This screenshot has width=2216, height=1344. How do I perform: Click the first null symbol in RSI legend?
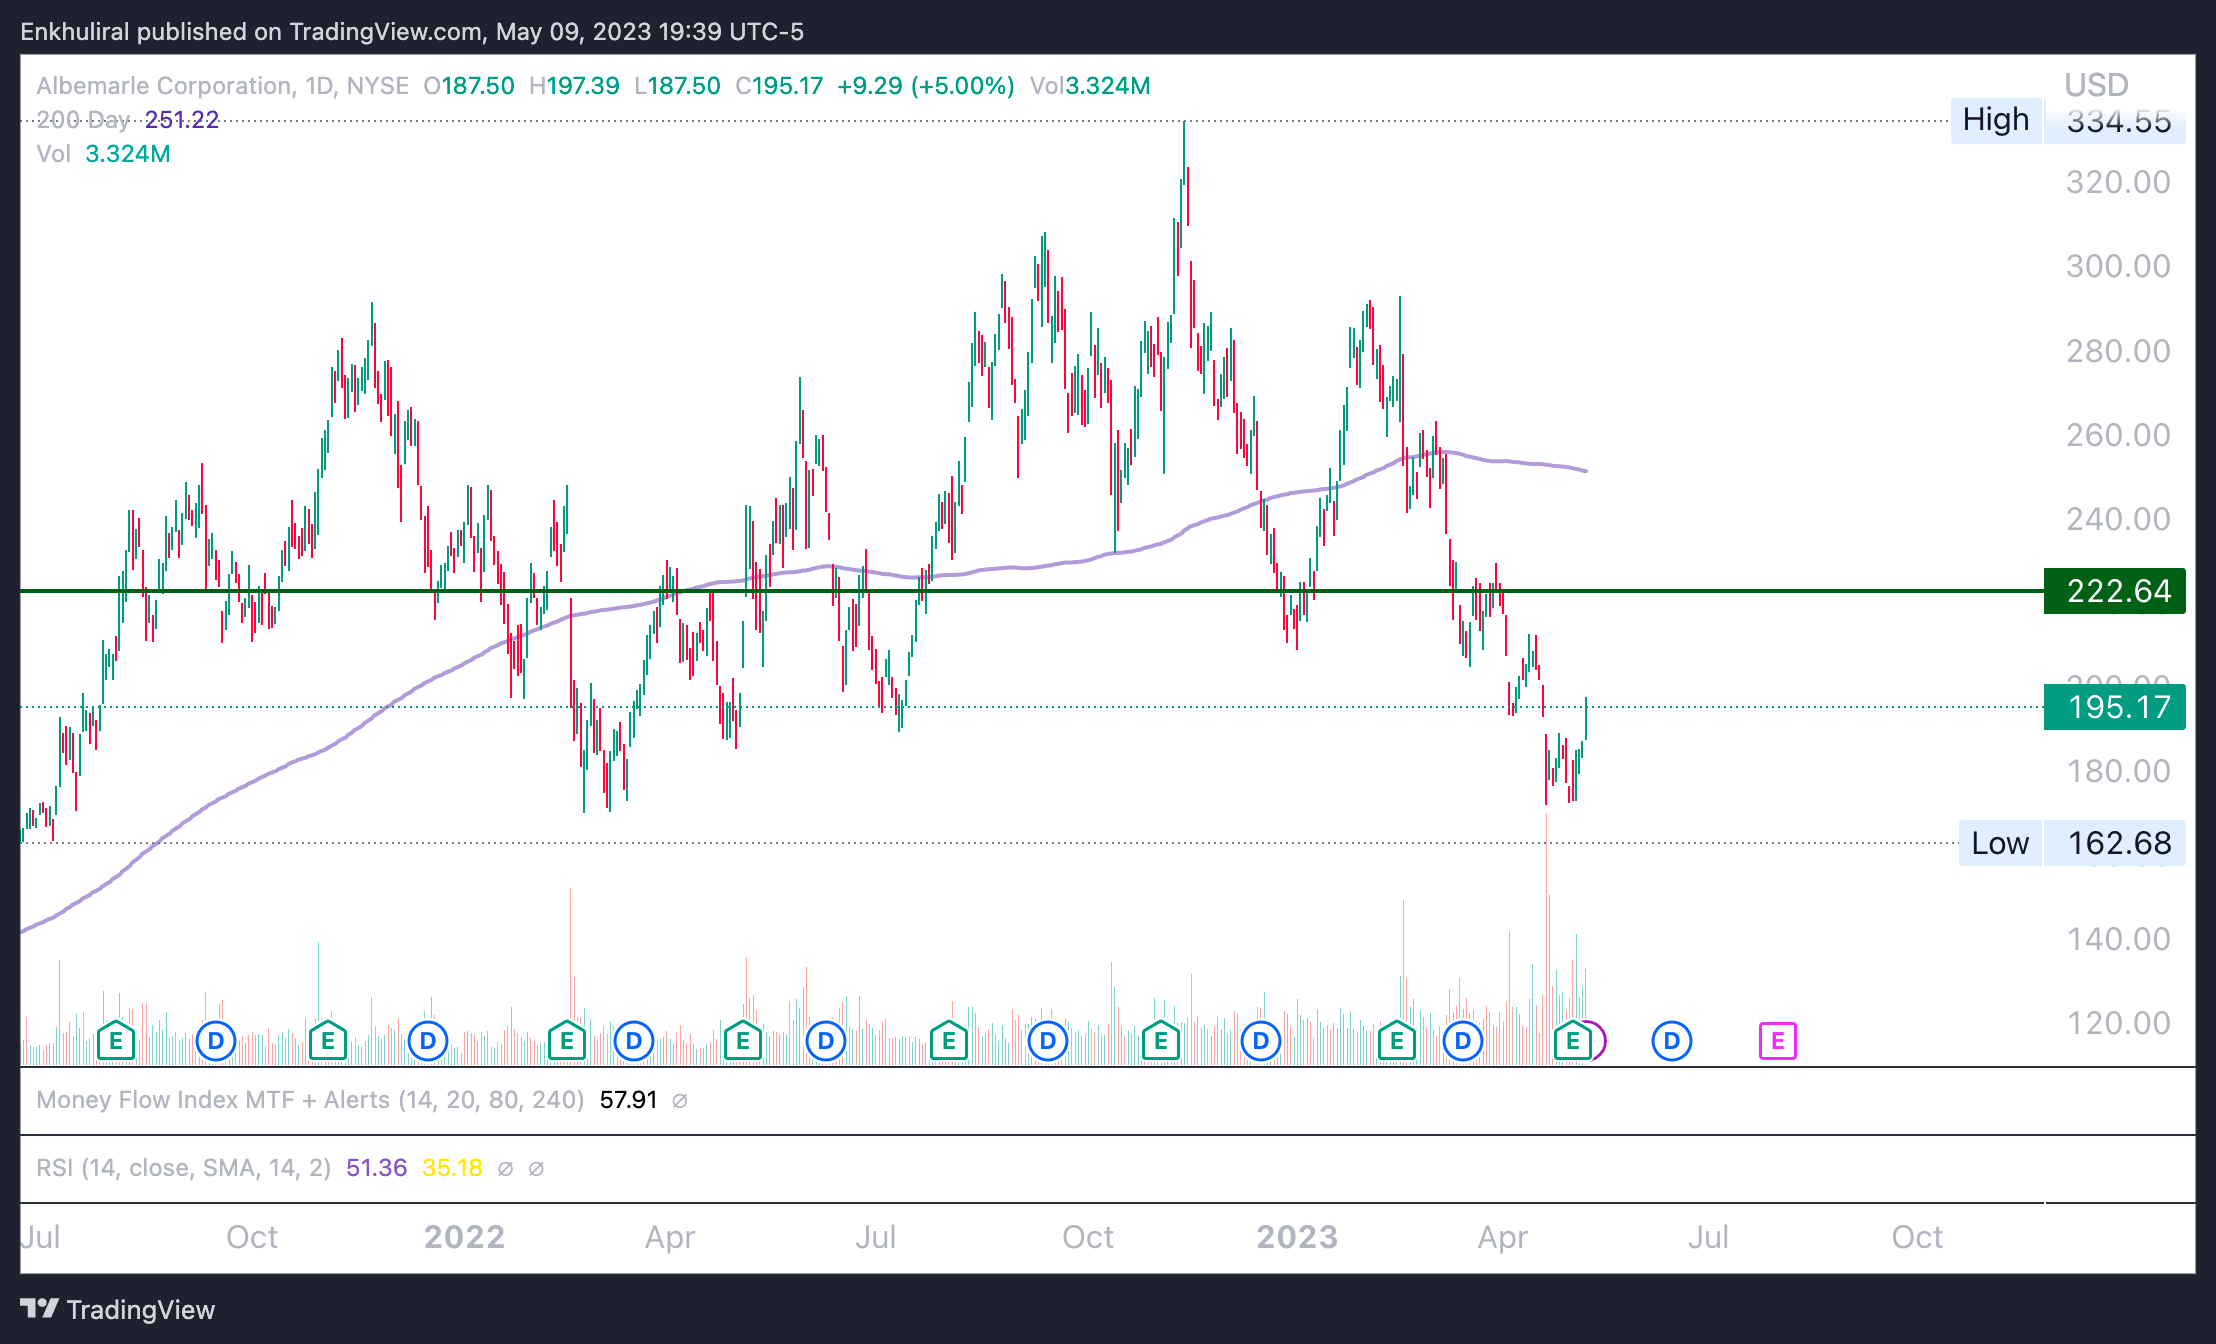pos(505,1169)
